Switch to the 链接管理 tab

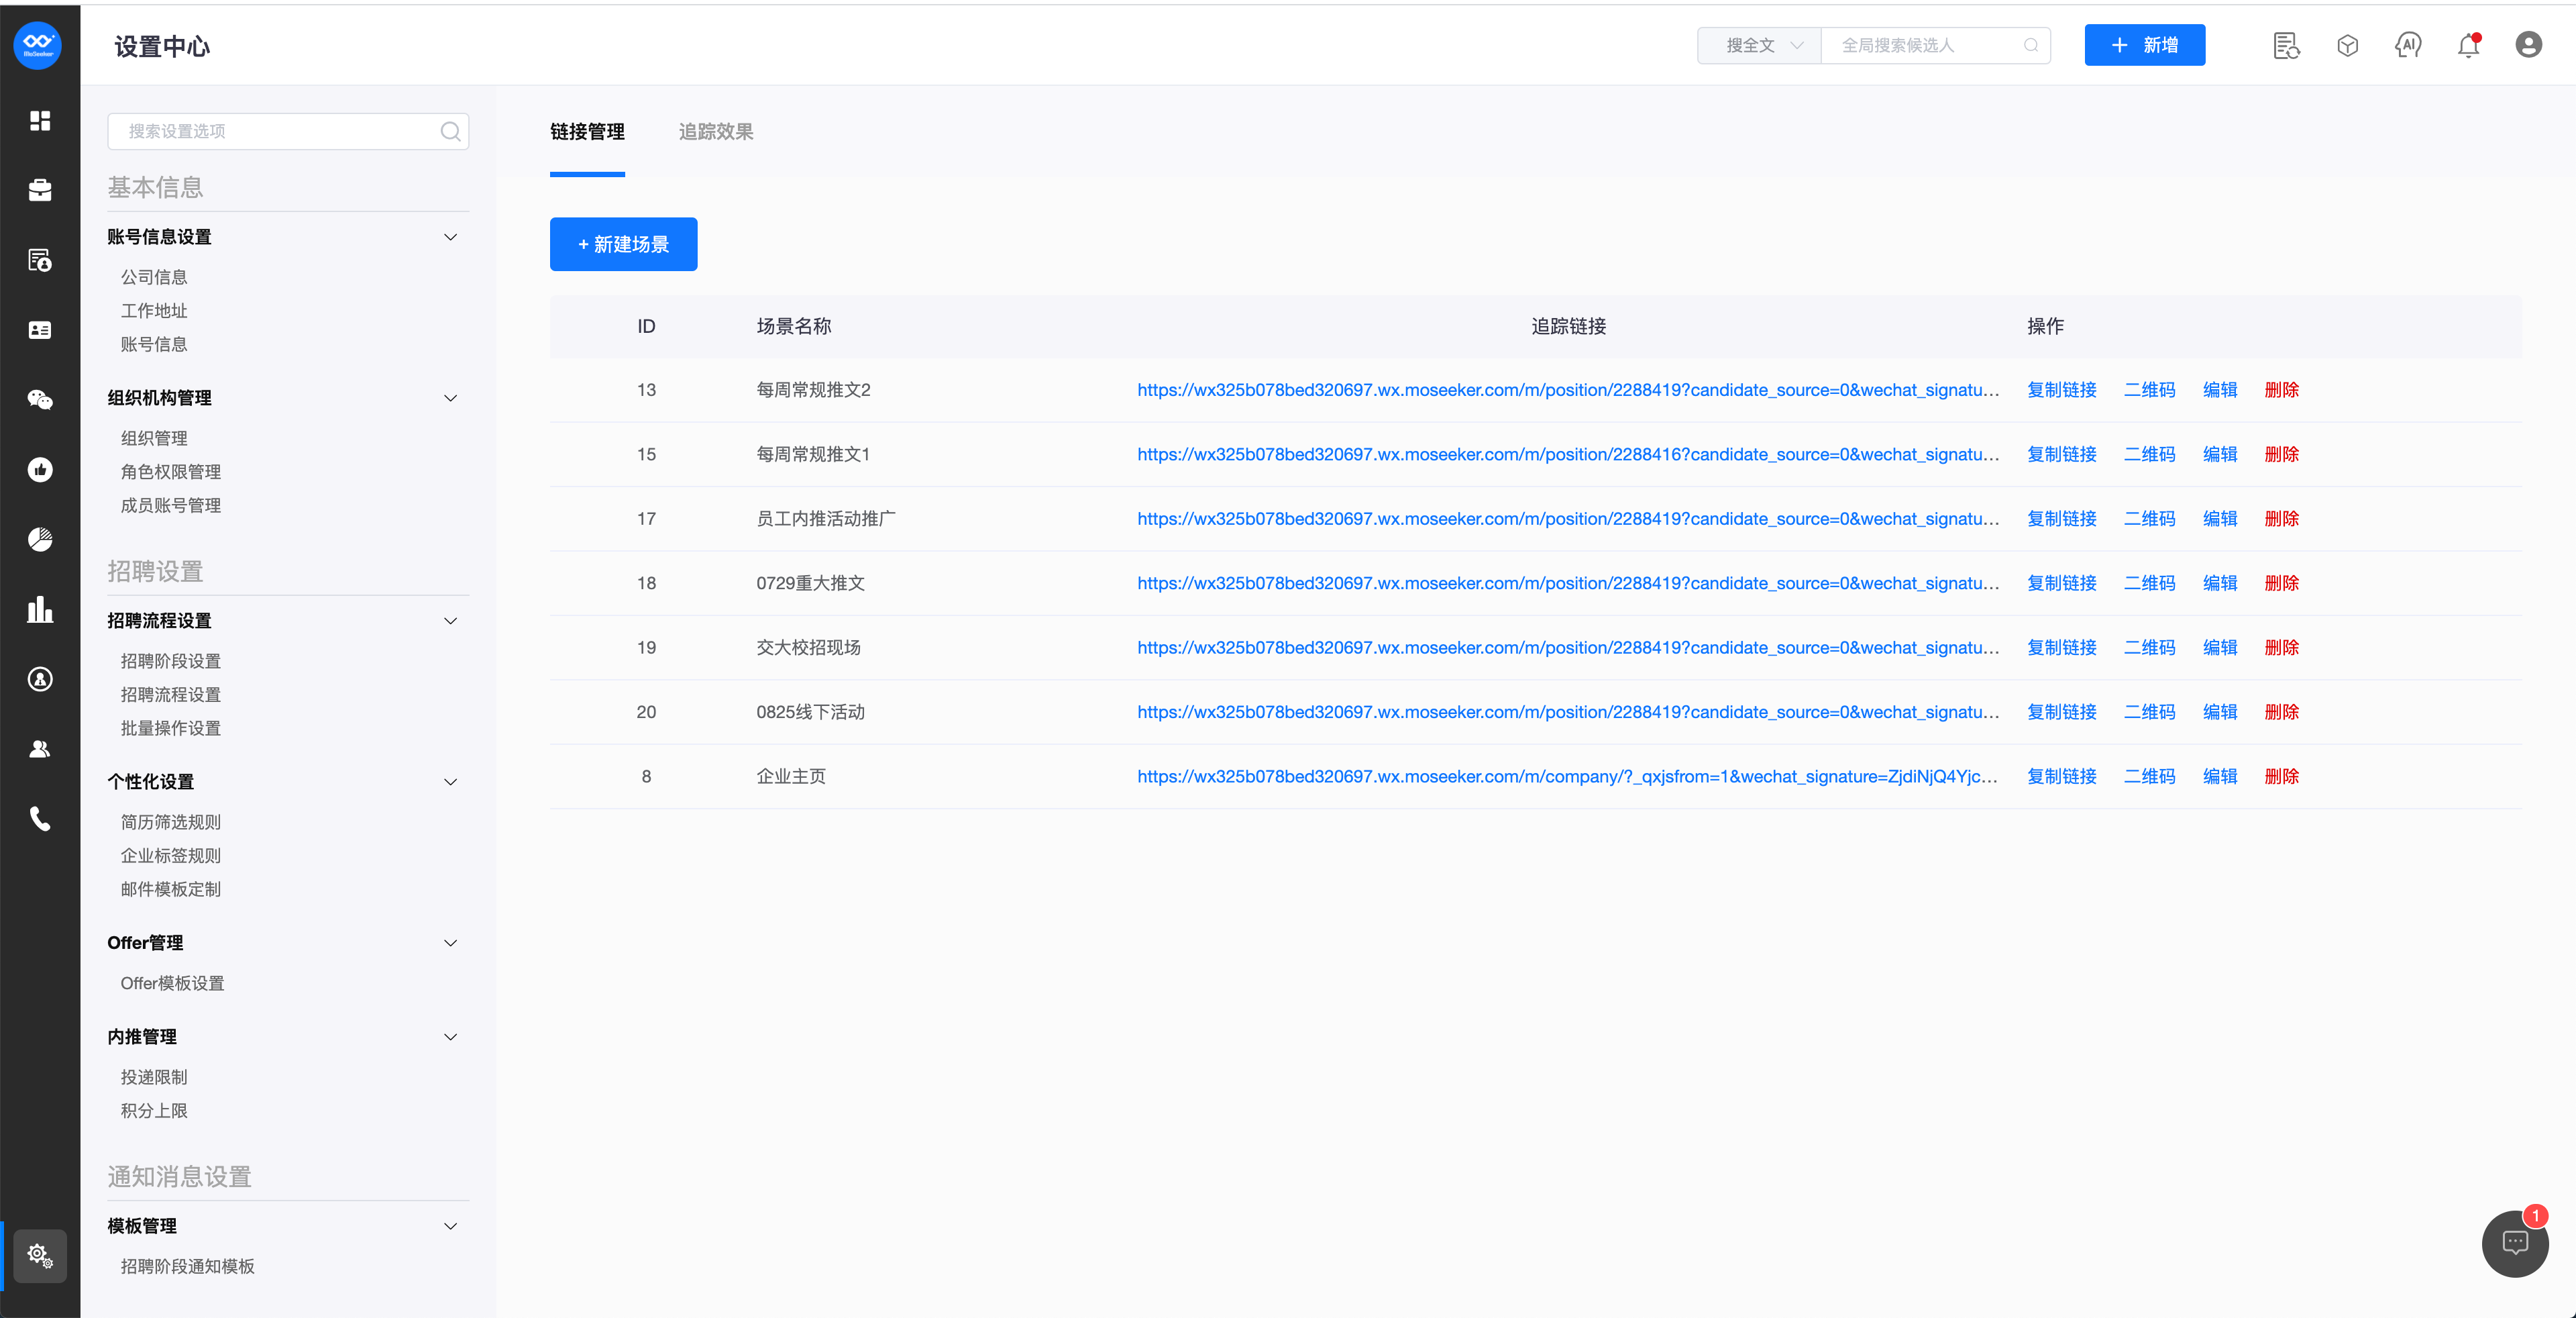tap(587, 132)
